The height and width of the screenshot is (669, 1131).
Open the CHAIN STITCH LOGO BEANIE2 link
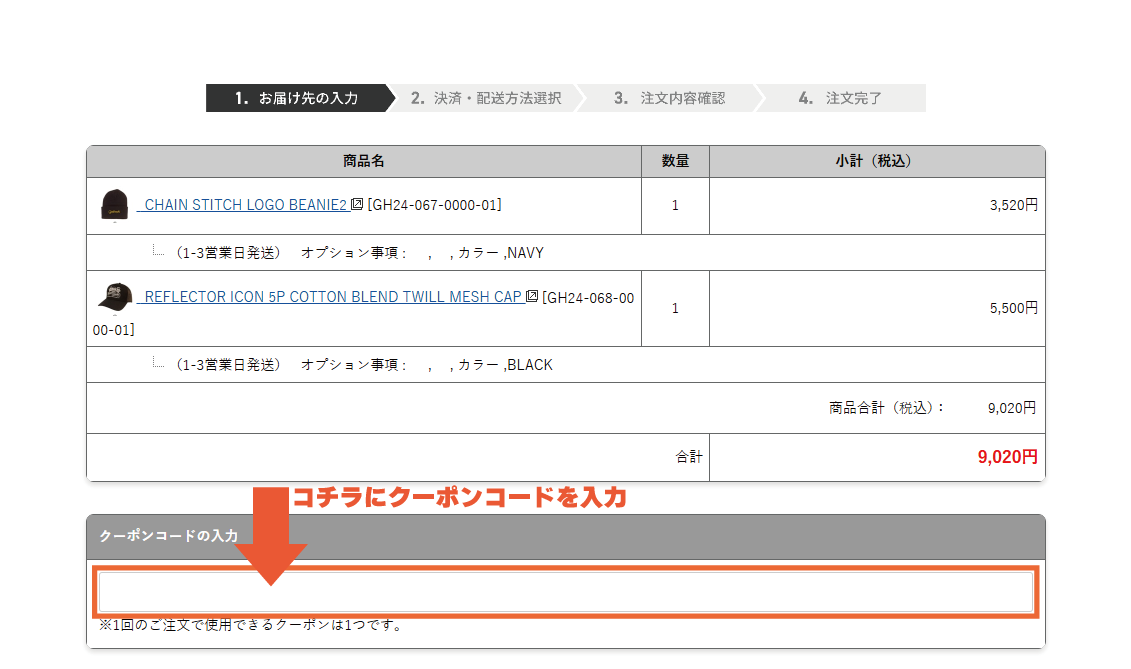coord(245,205)
